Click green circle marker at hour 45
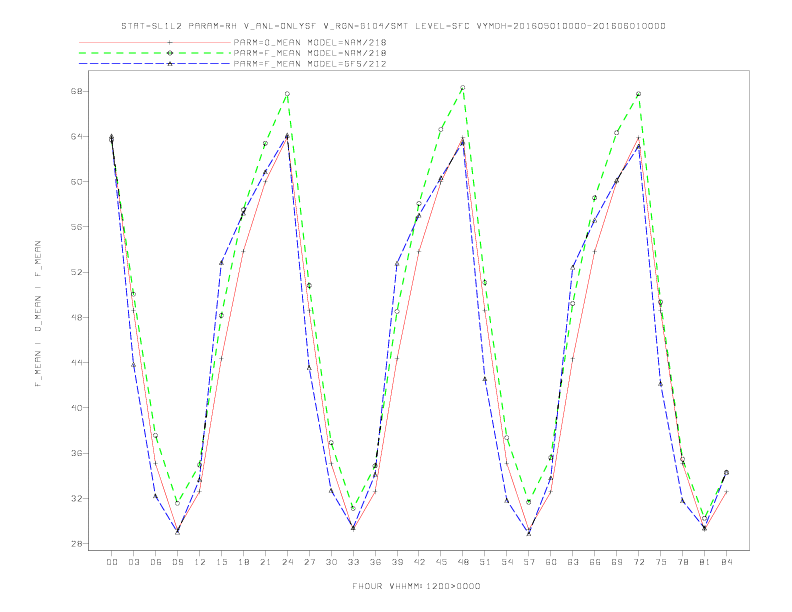The image size is (792, 612). pos(441,130)
